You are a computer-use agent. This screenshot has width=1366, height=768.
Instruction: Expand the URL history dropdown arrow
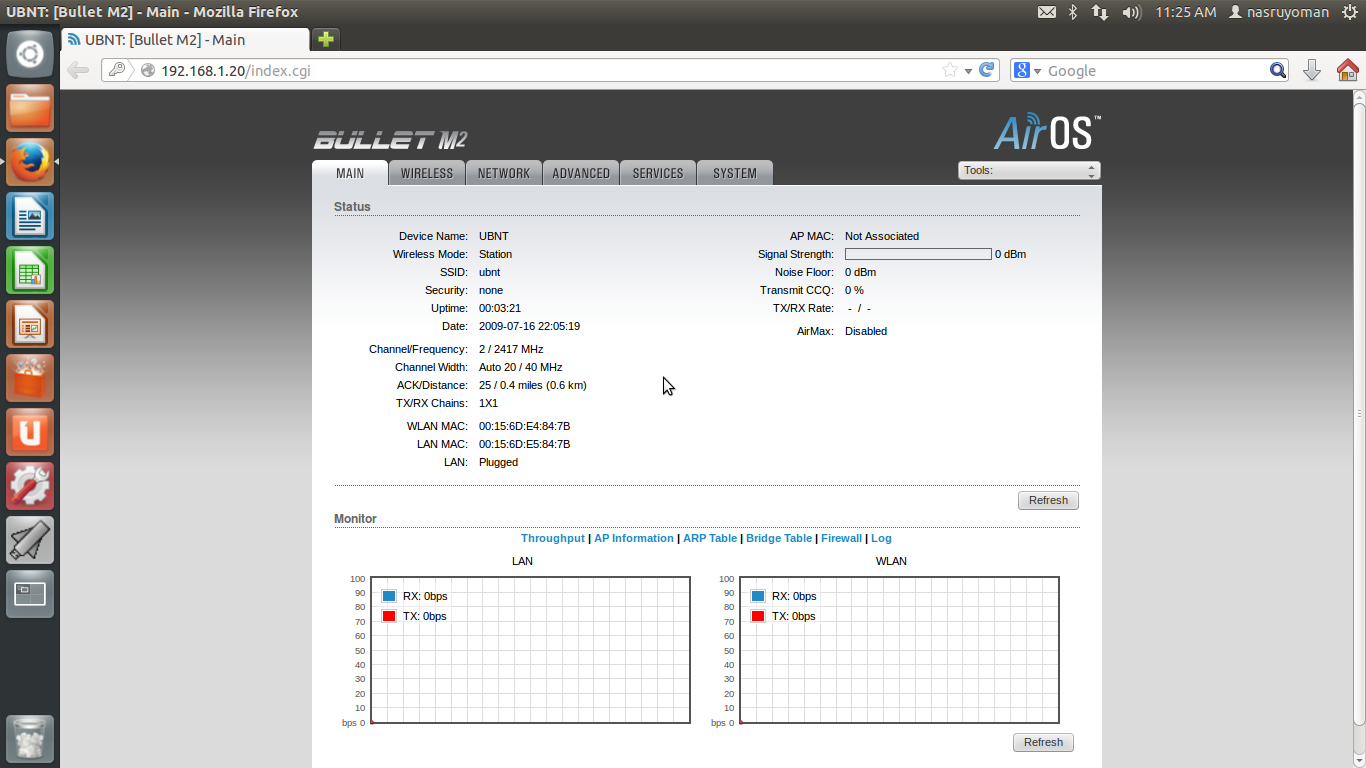(x=968, y=71)
